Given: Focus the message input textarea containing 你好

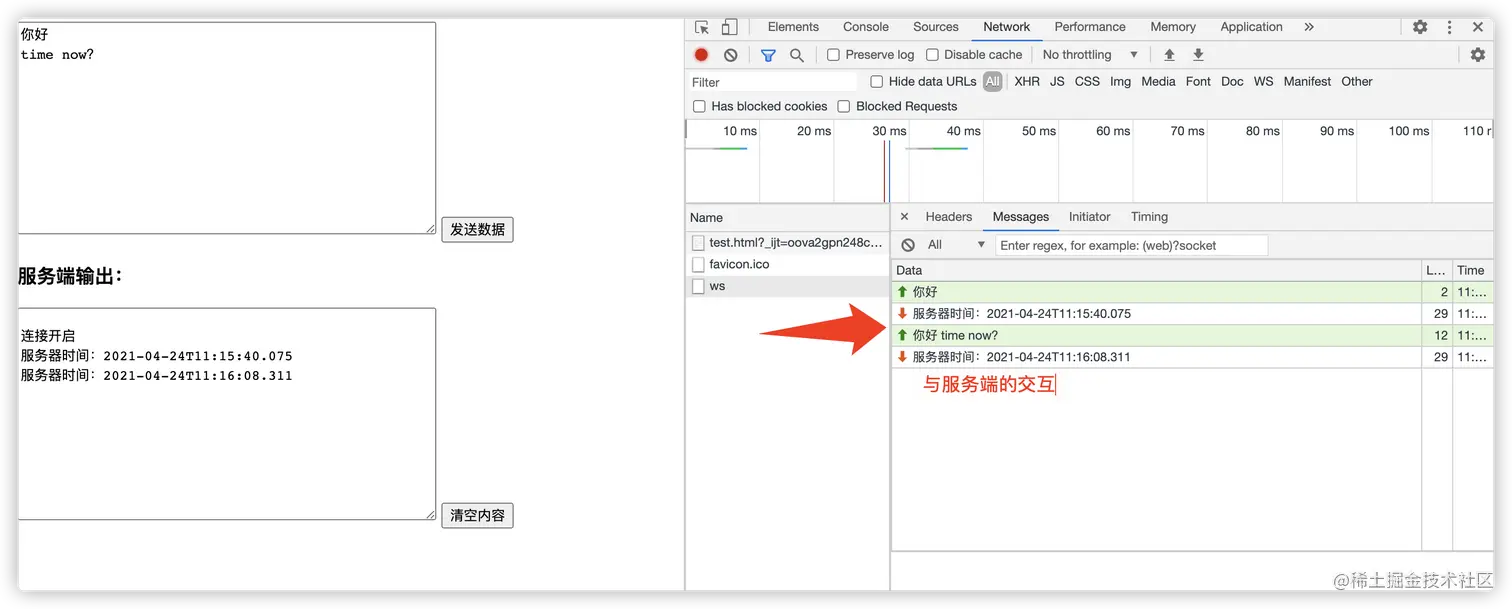Looking at the screenshot, I should tap(227, 128).
